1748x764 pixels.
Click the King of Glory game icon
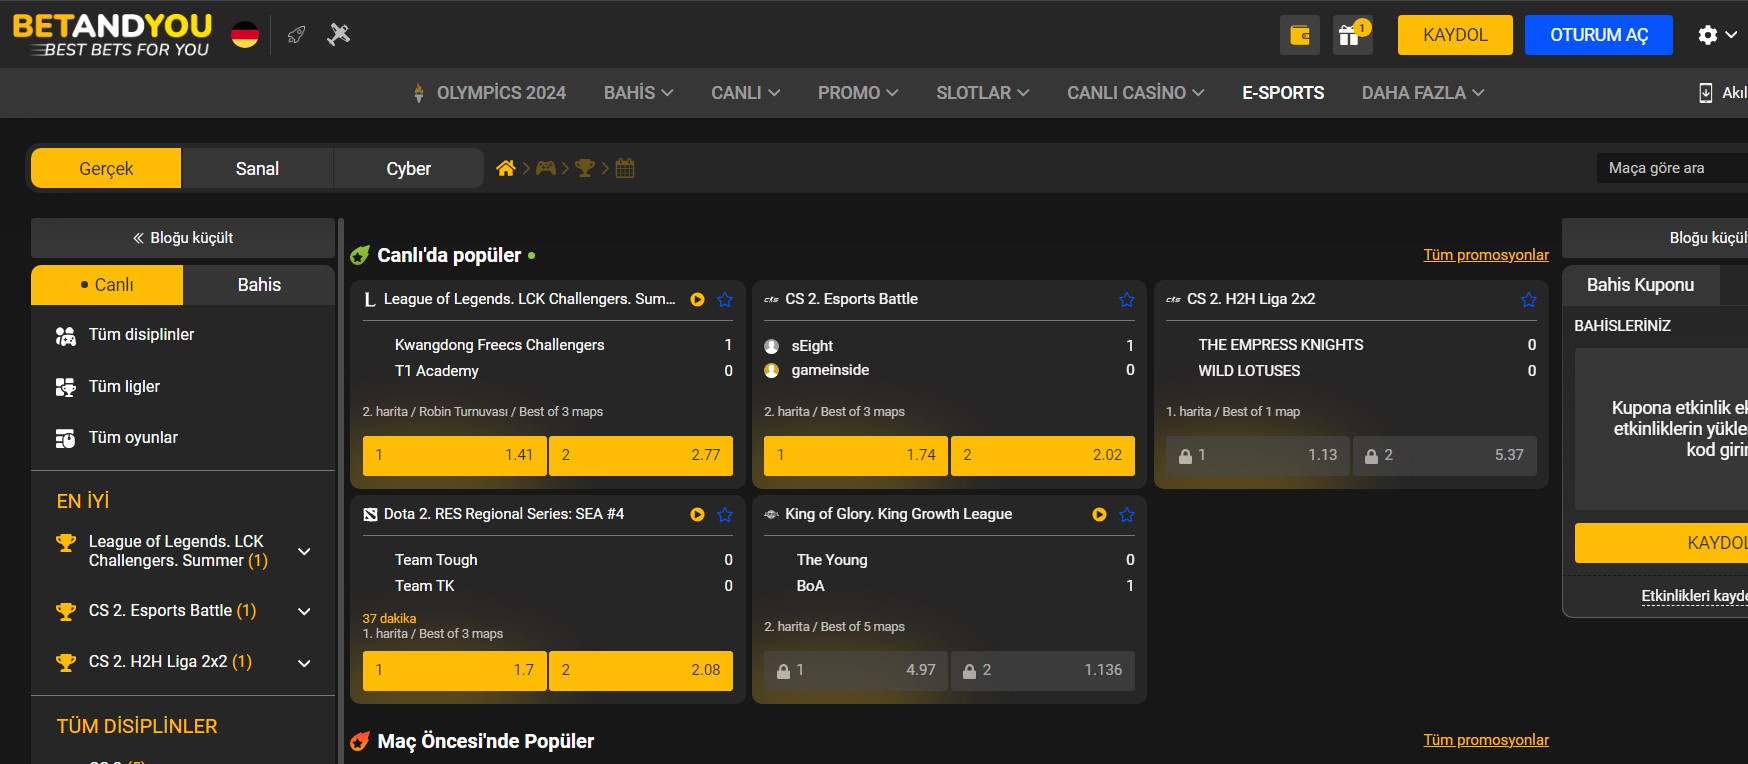(771, 514)
